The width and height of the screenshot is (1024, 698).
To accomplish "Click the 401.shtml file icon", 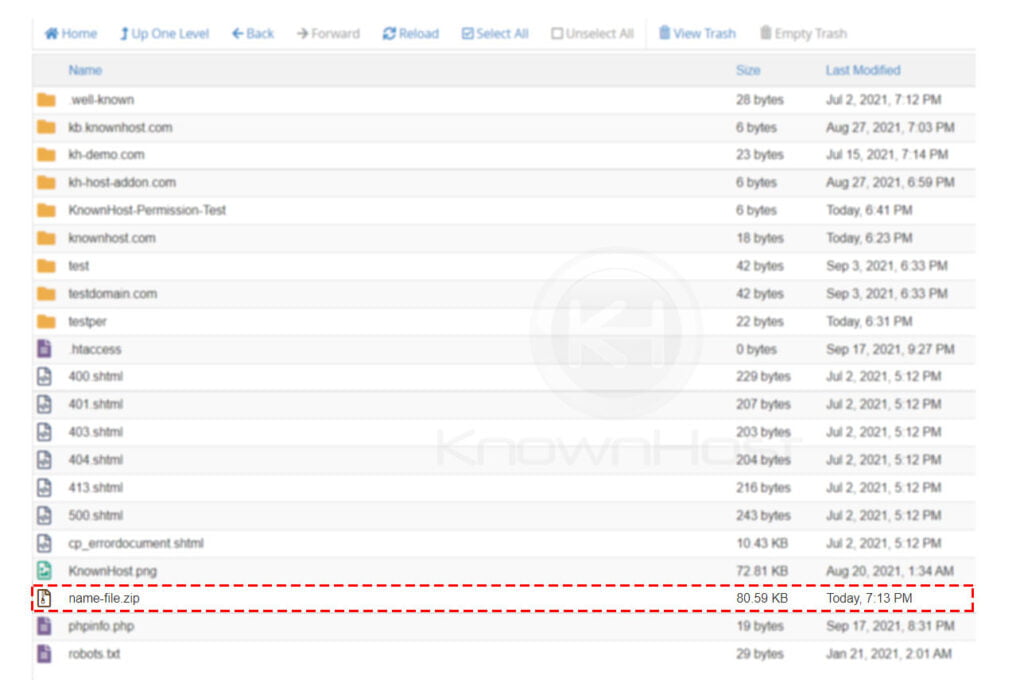I will click(44, 404).
